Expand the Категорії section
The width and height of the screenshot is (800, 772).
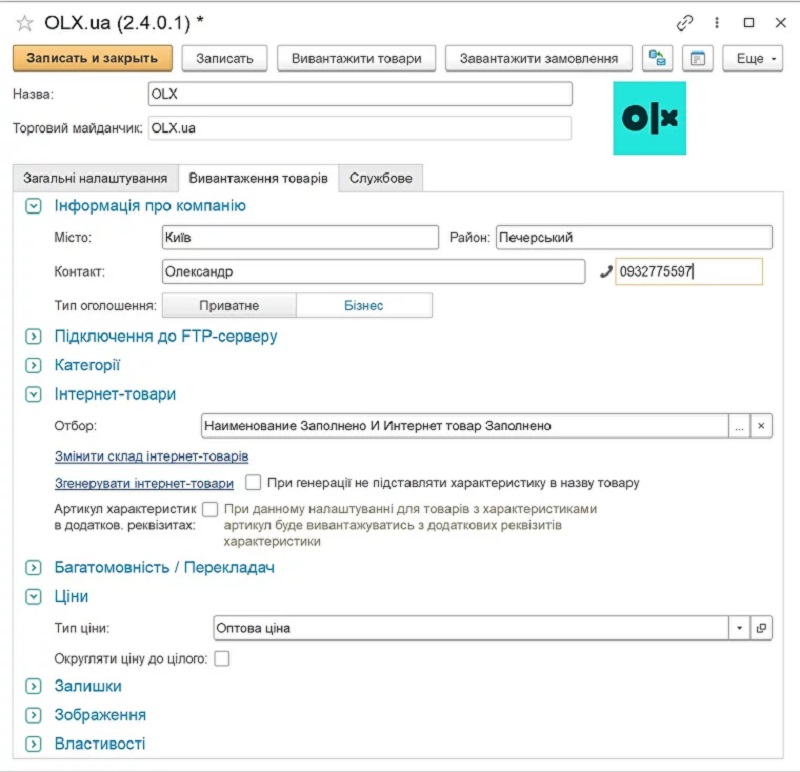tap(34, 365)
